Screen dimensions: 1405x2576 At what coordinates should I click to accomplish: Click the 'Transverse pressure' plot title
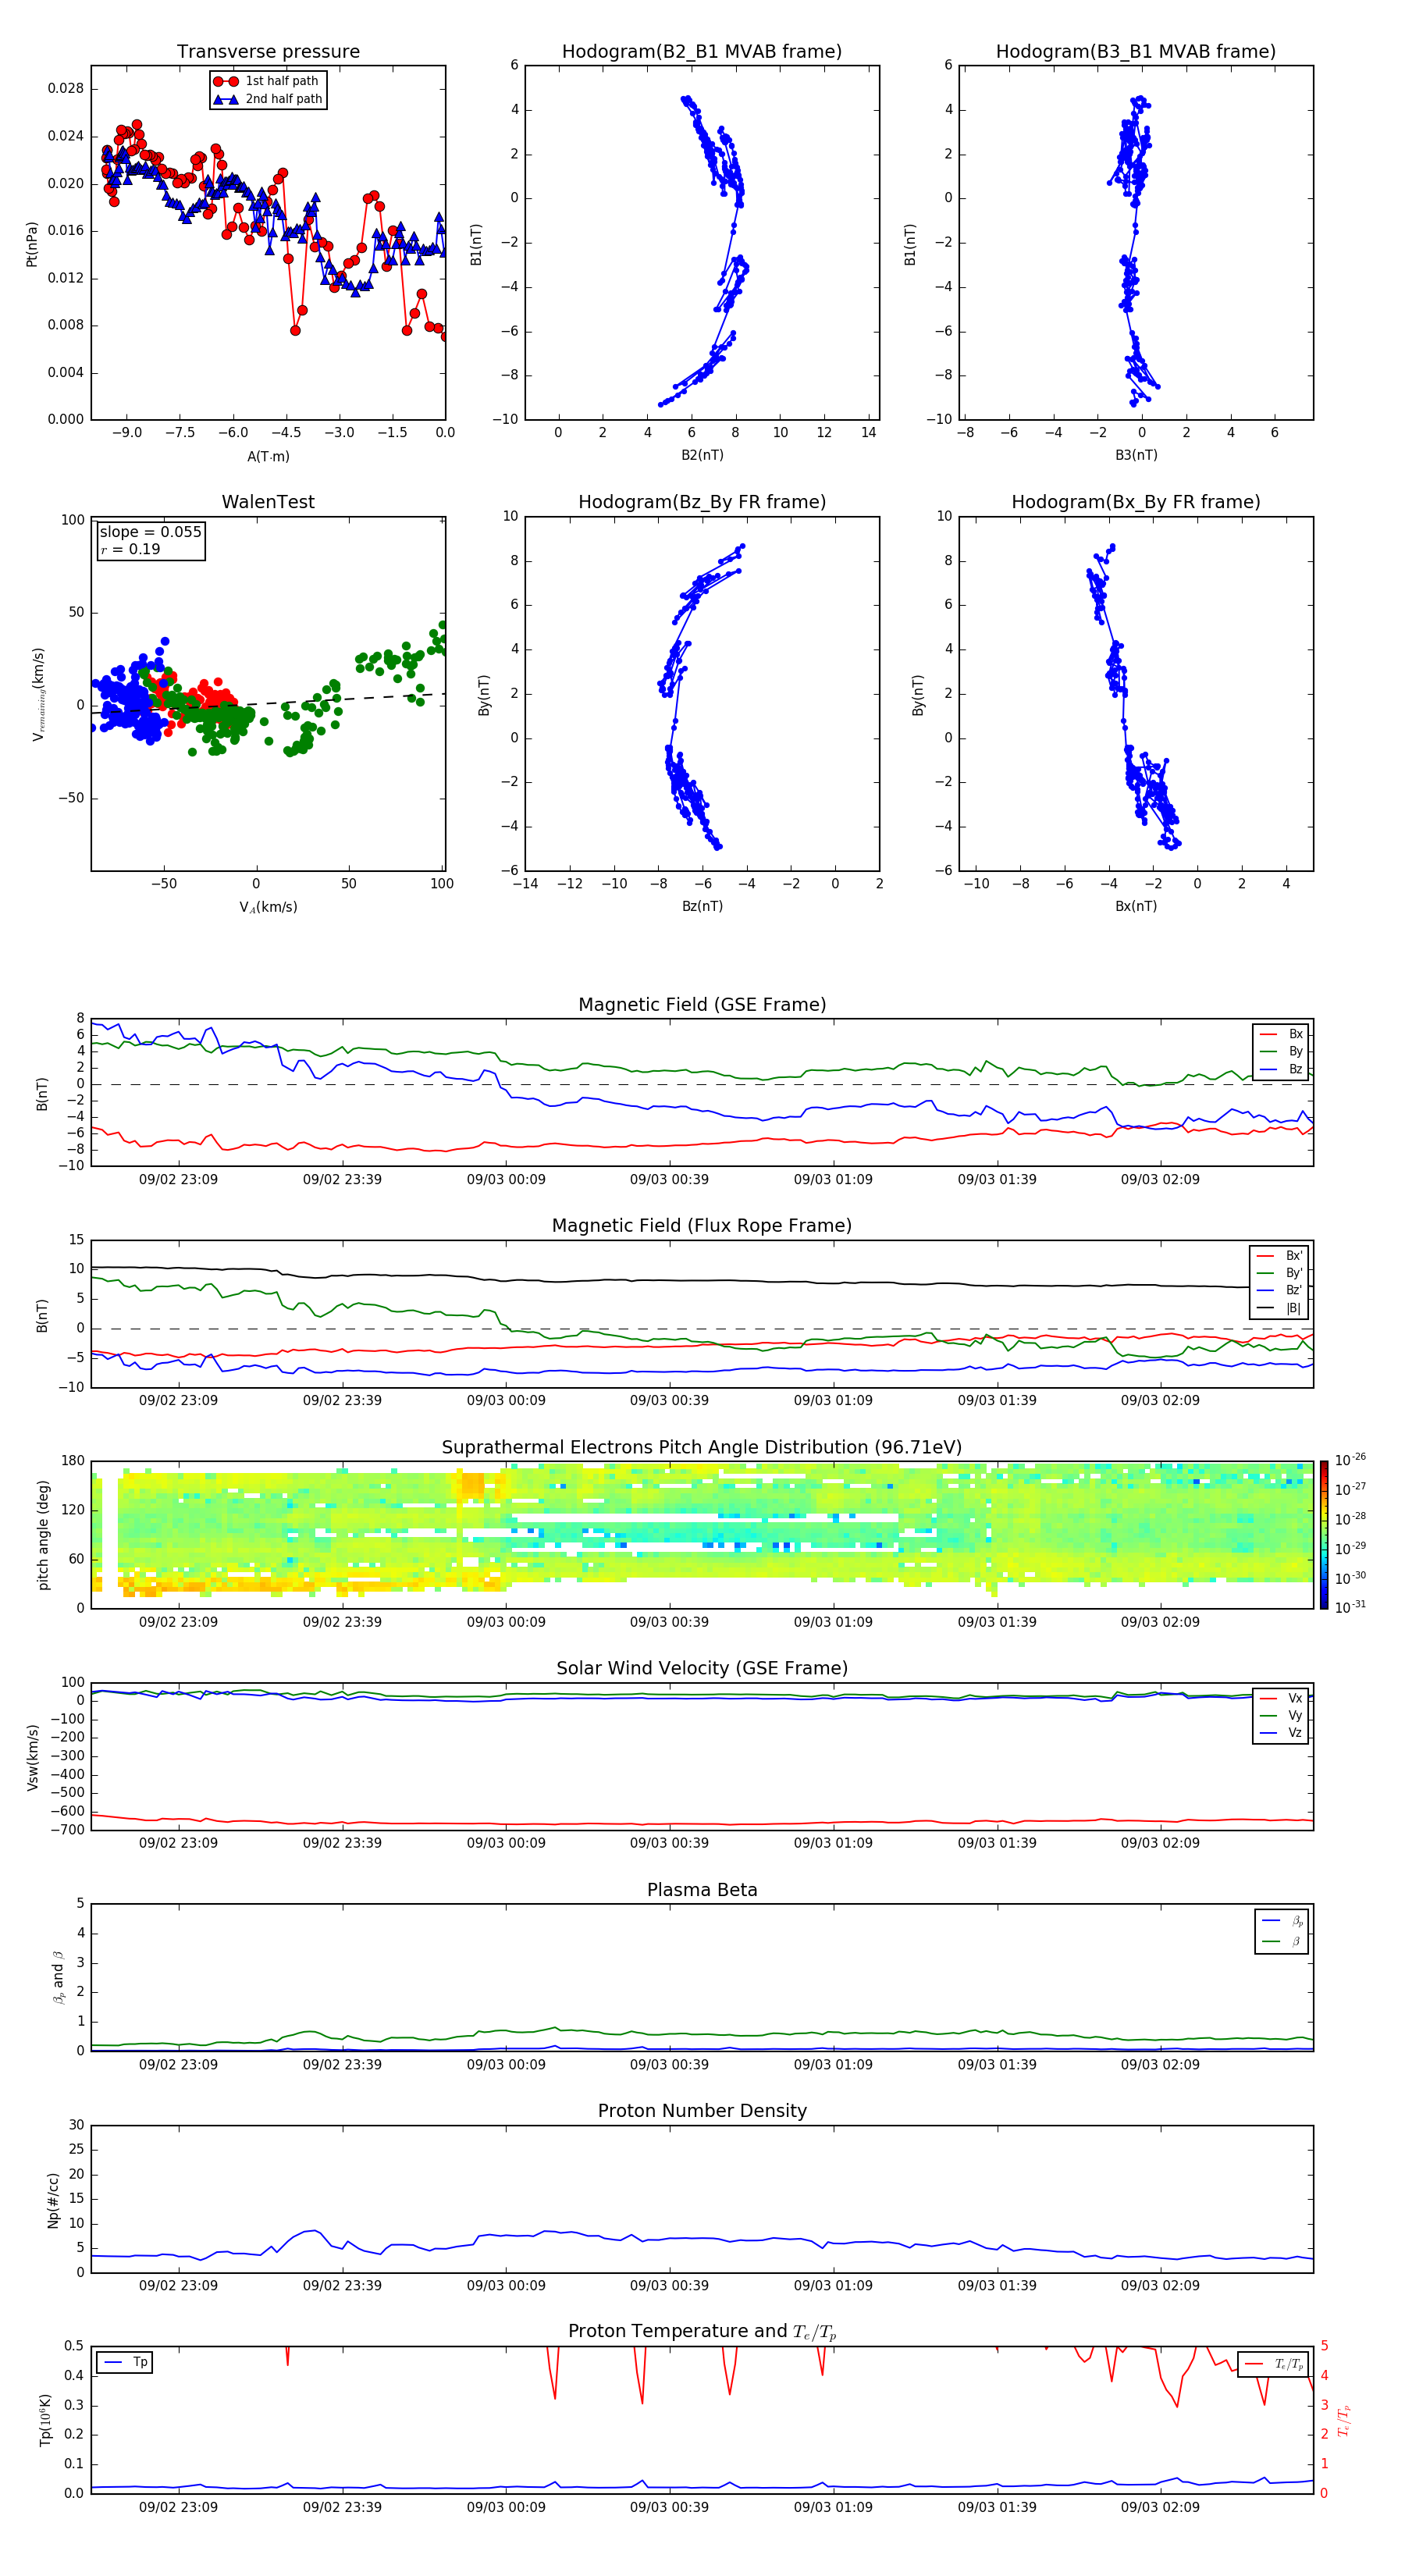[x=268, y=52]
